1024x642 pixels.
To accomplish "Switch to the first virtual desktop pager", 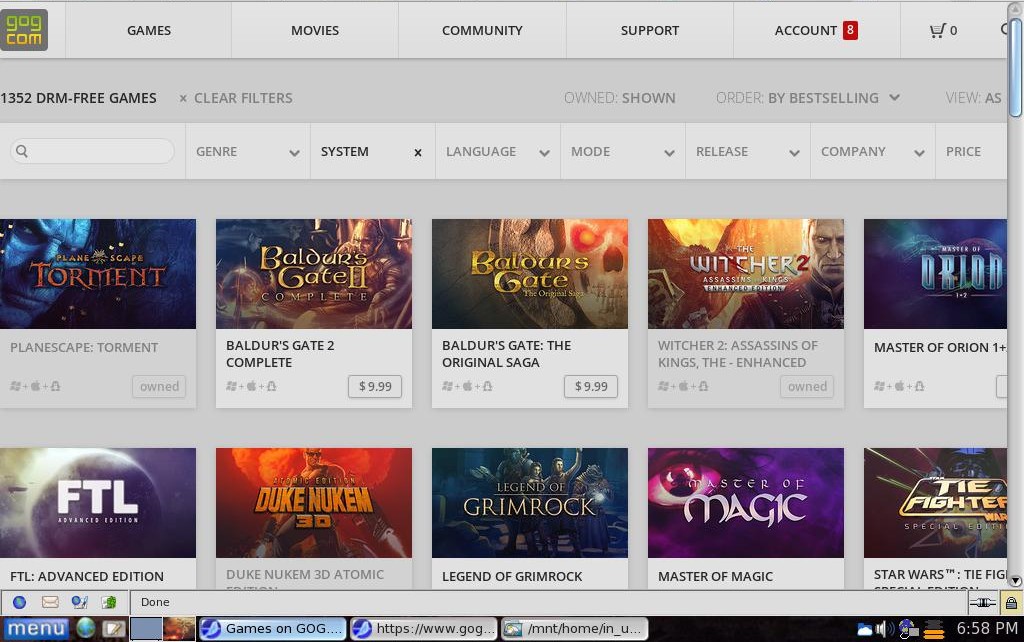I will coord(146,628).
